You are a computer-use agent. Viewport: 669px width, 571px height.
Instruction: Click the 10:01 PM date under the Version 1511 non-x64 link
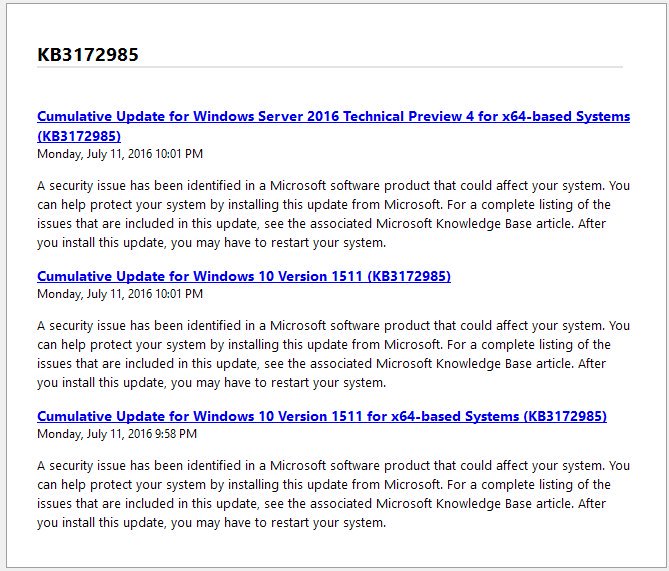tap(120, 294)
